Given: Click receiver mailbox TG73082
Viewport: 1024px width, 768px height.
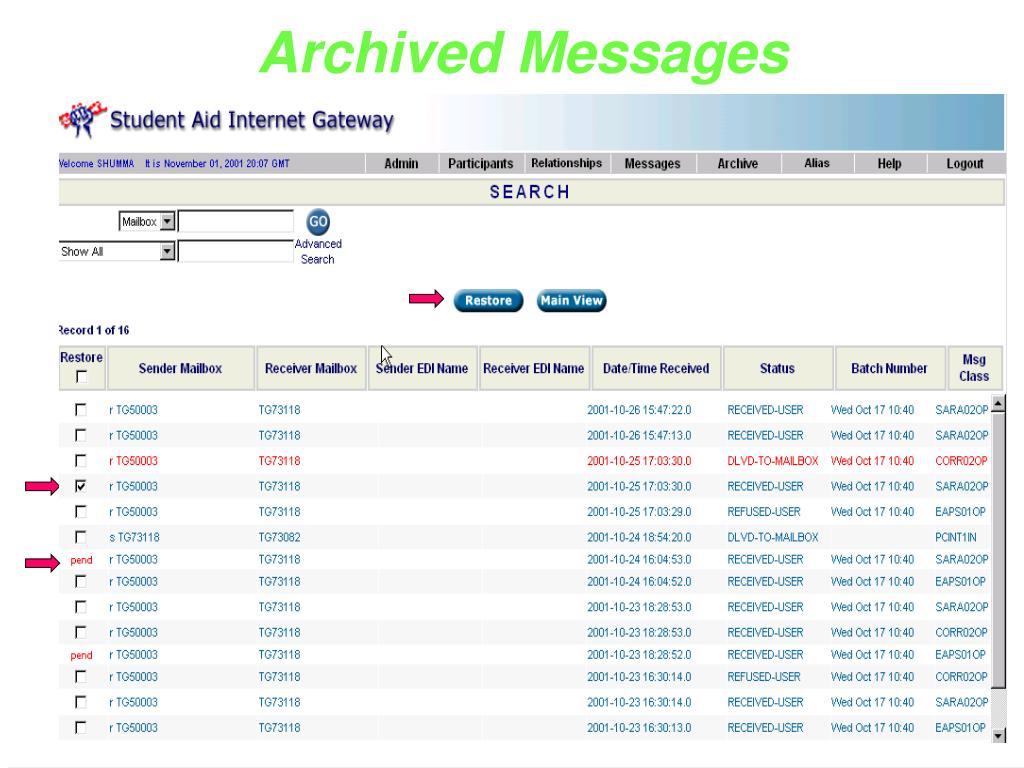Looking at the screenshot, I should [x=280, y=537].
